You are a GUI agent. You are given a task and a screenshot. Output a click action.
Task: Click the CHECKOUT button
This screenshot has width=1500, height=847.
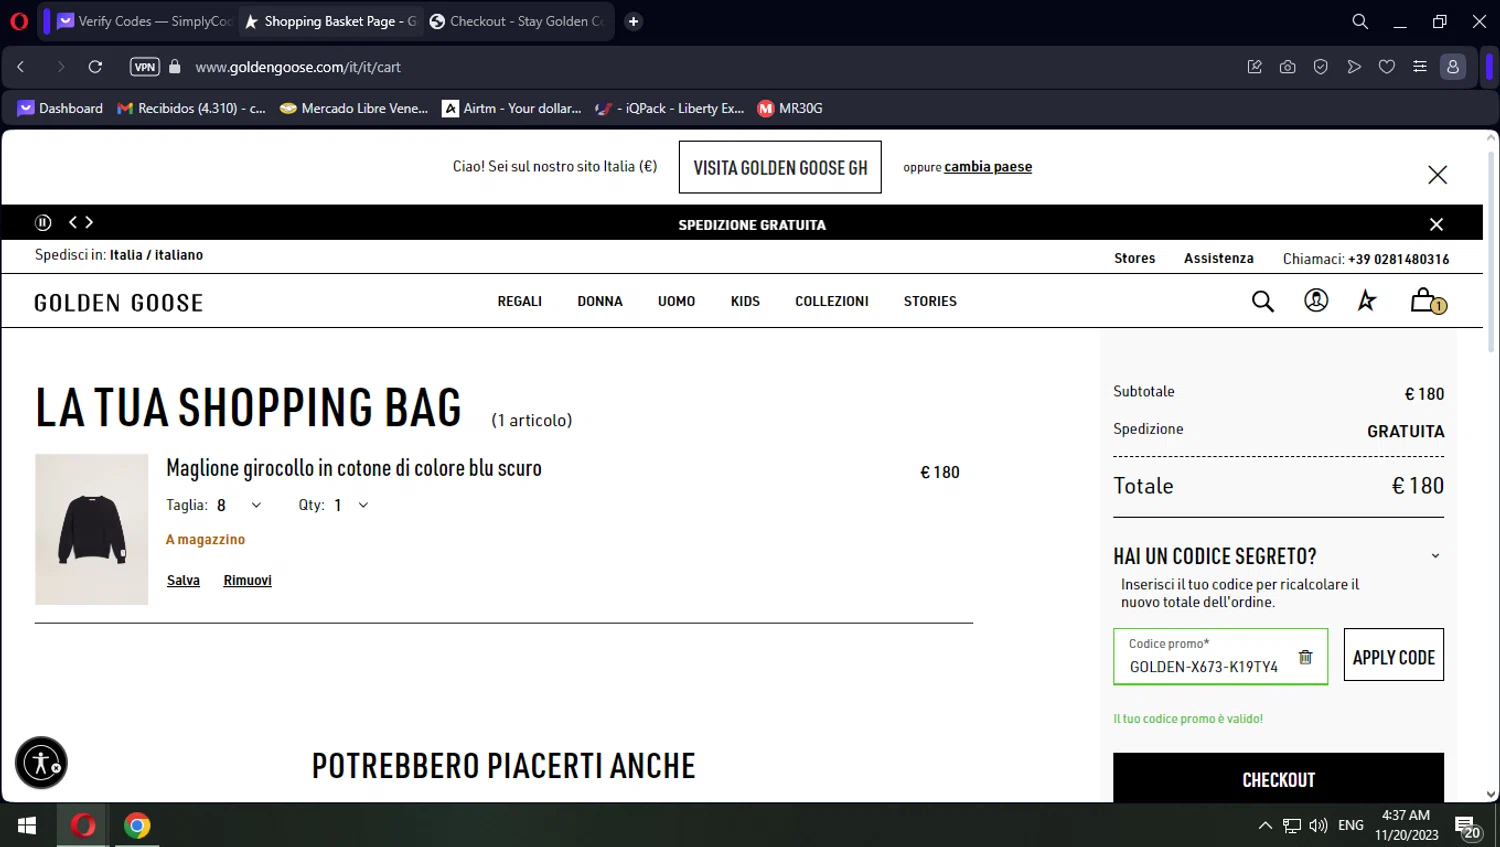pos(1278,778)
